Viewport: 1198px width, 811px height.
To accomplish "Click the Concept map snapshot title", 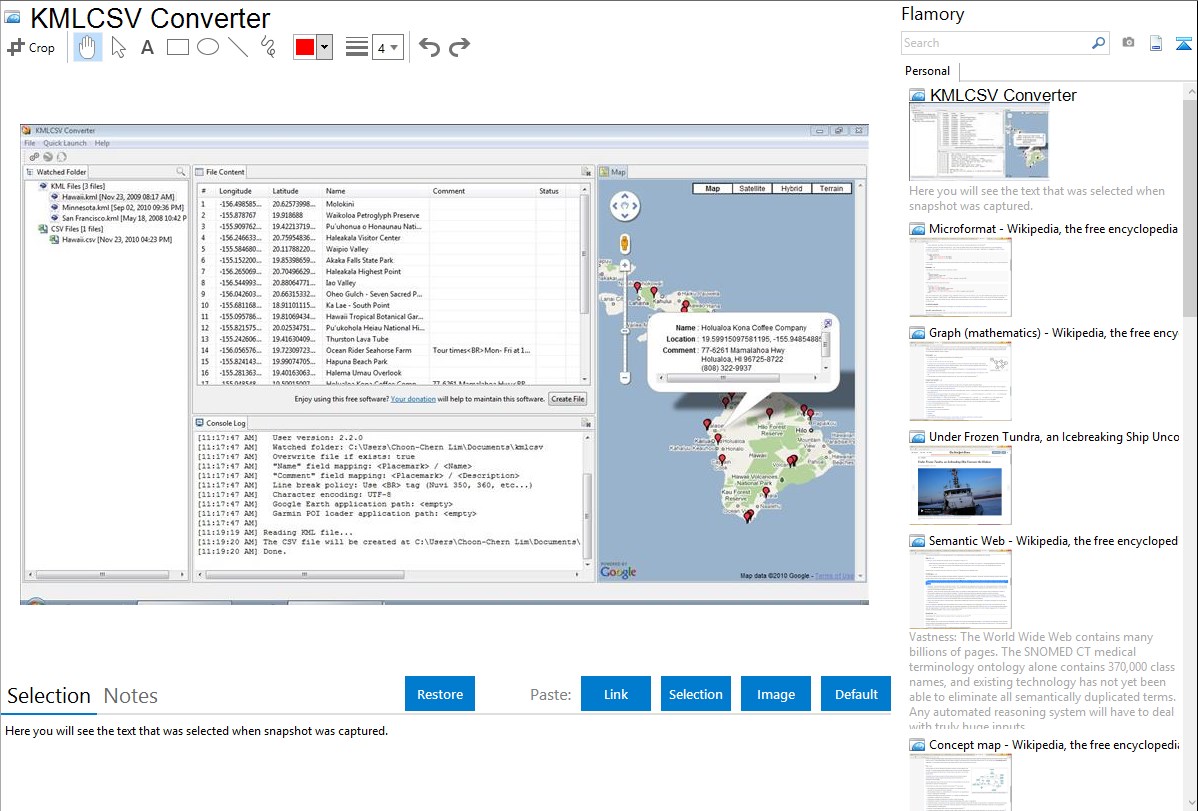I will point(1053,744).
